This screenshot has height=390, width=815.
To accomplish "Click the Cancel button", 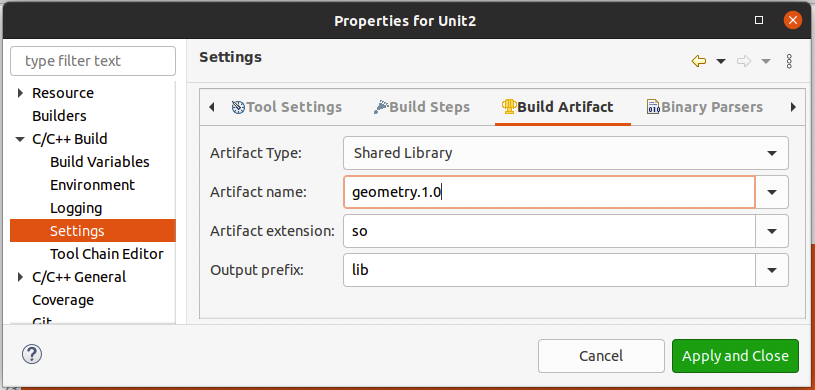I will pos(601,356).
